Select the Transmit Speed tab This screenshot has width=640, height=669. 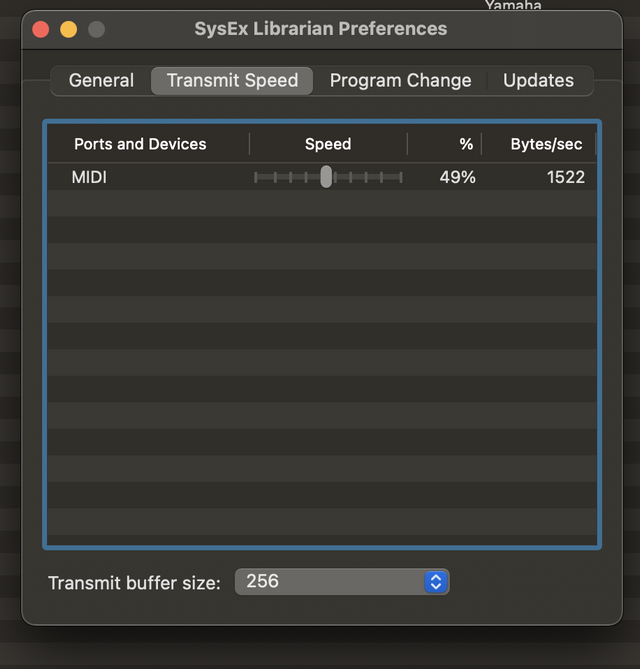point(232,81)
